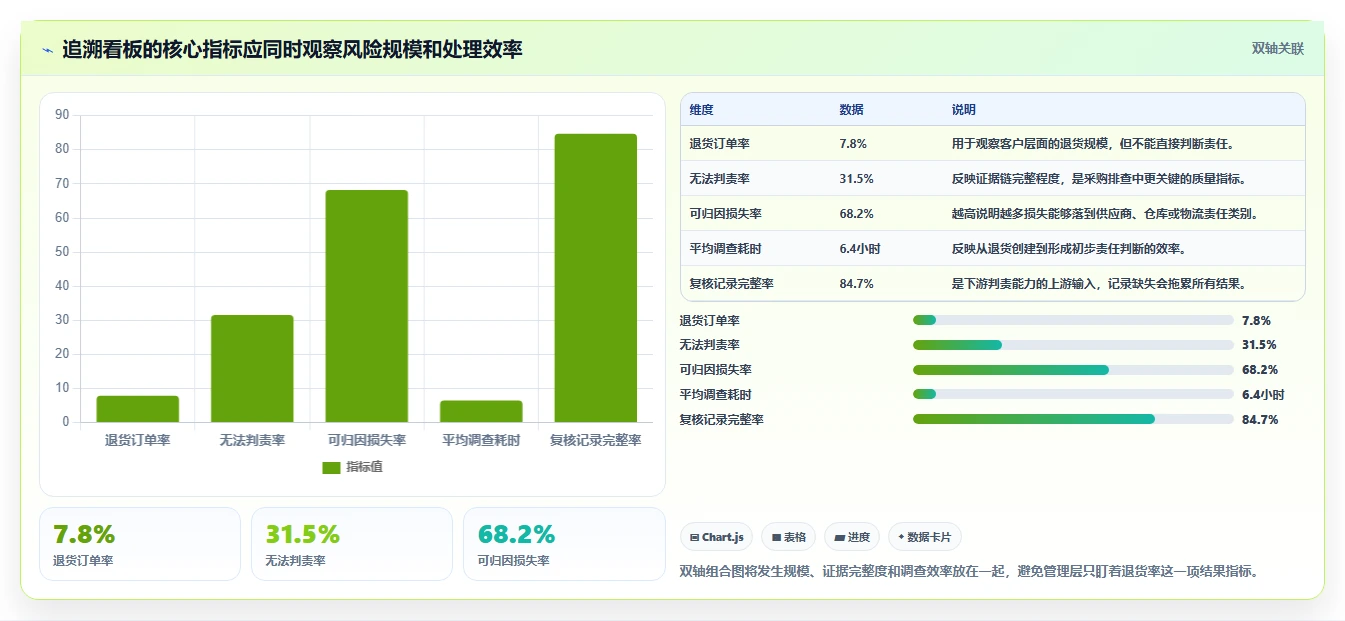Viewport: 1345px width, 621px height.
Task: Open the 31.5% 无法判责率 data card
Action: click(x=352, y=544)
